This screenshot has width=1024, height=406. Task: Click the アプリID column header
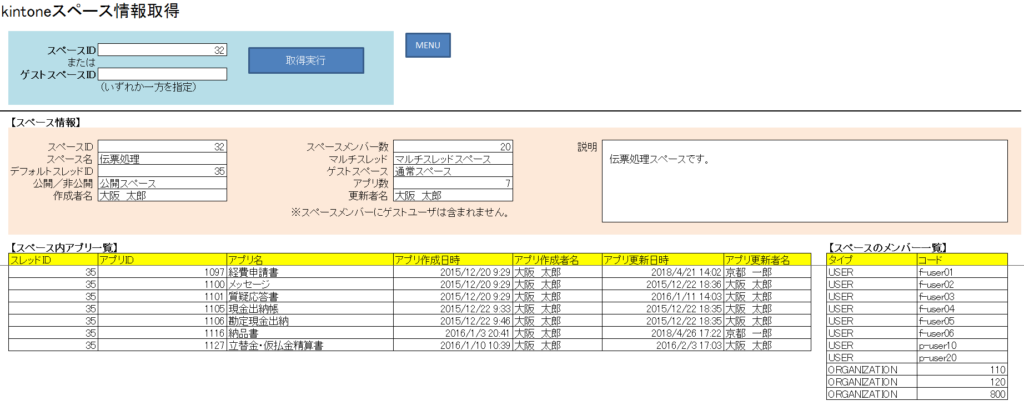click(162, 260)
